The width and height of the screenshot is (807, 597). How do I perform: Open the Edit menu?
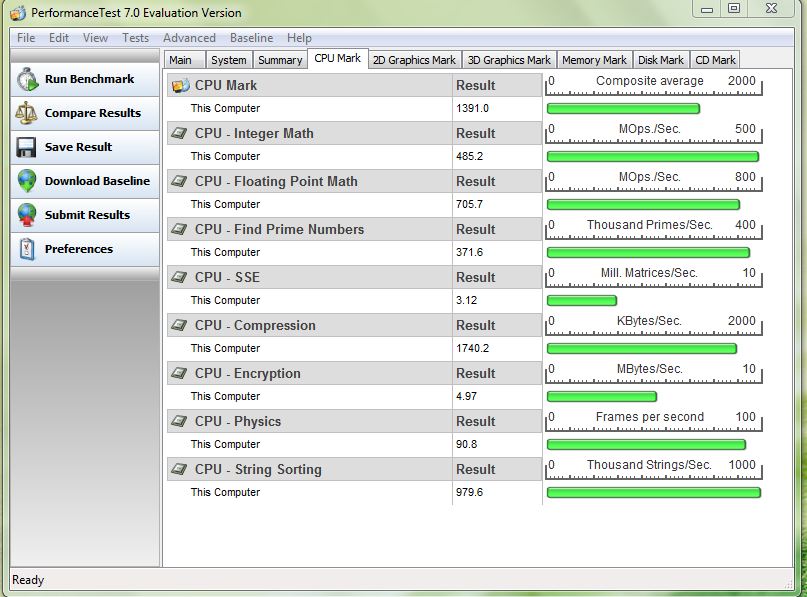pos(59,38)
